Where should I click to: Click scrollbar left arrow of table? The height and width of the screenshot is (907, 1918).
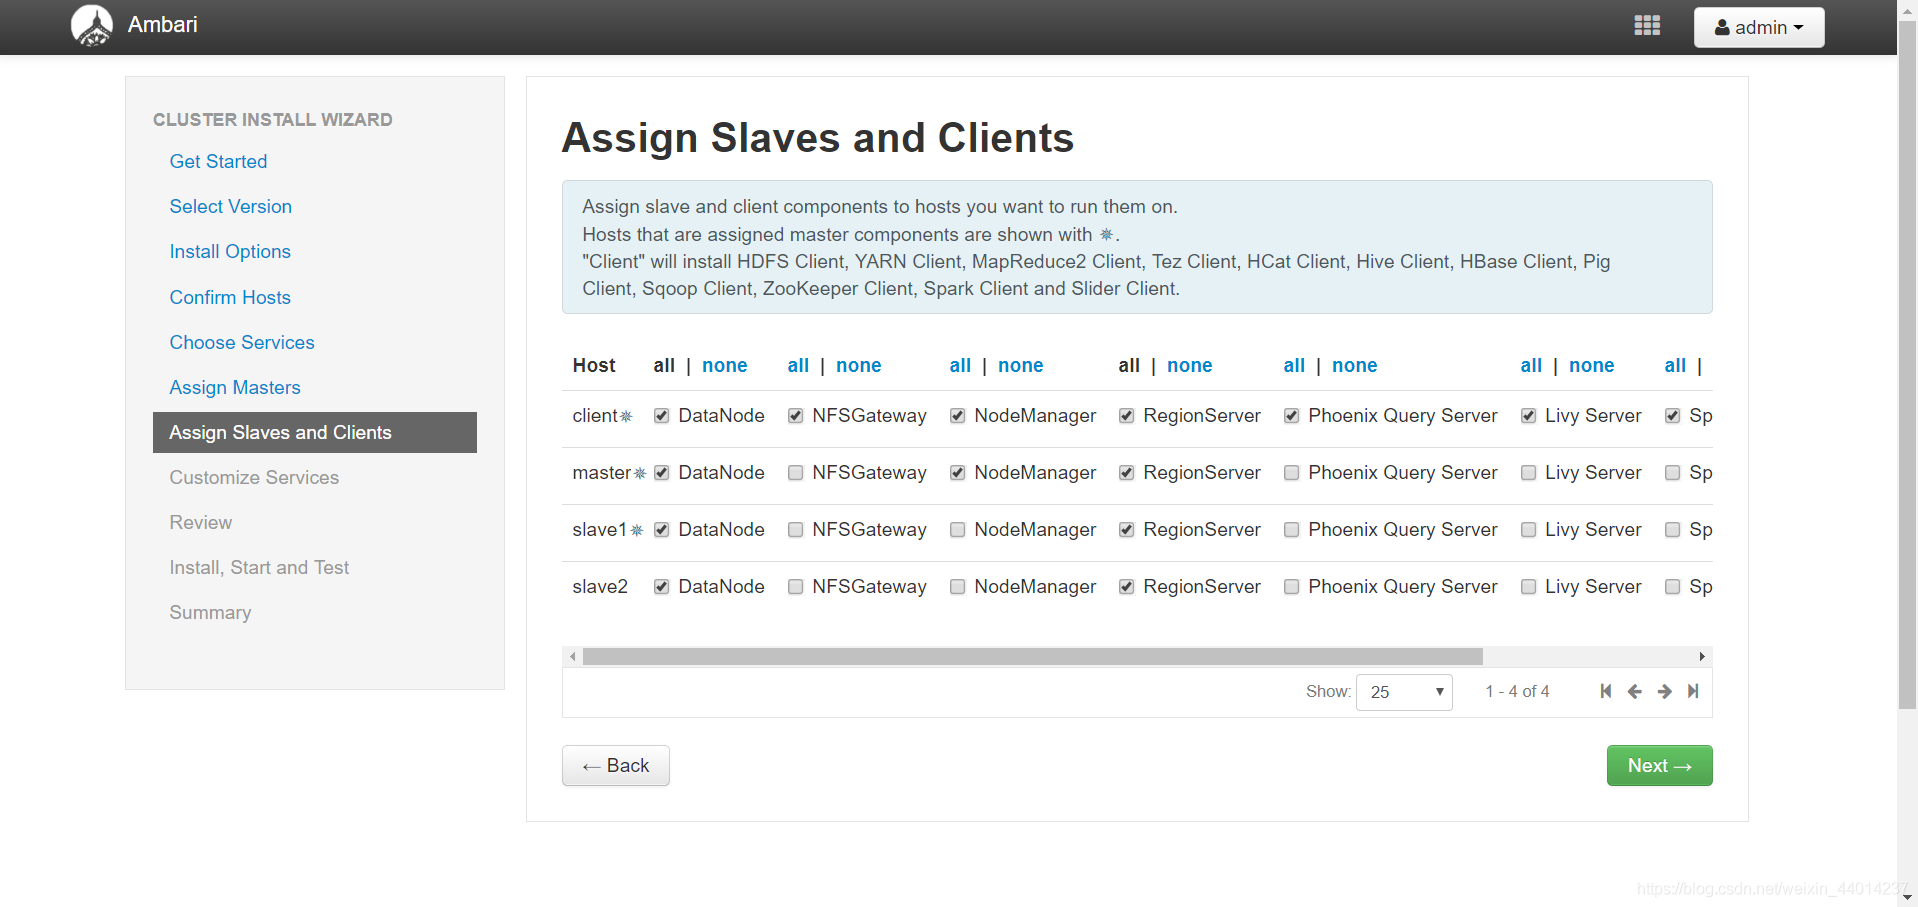572,657
